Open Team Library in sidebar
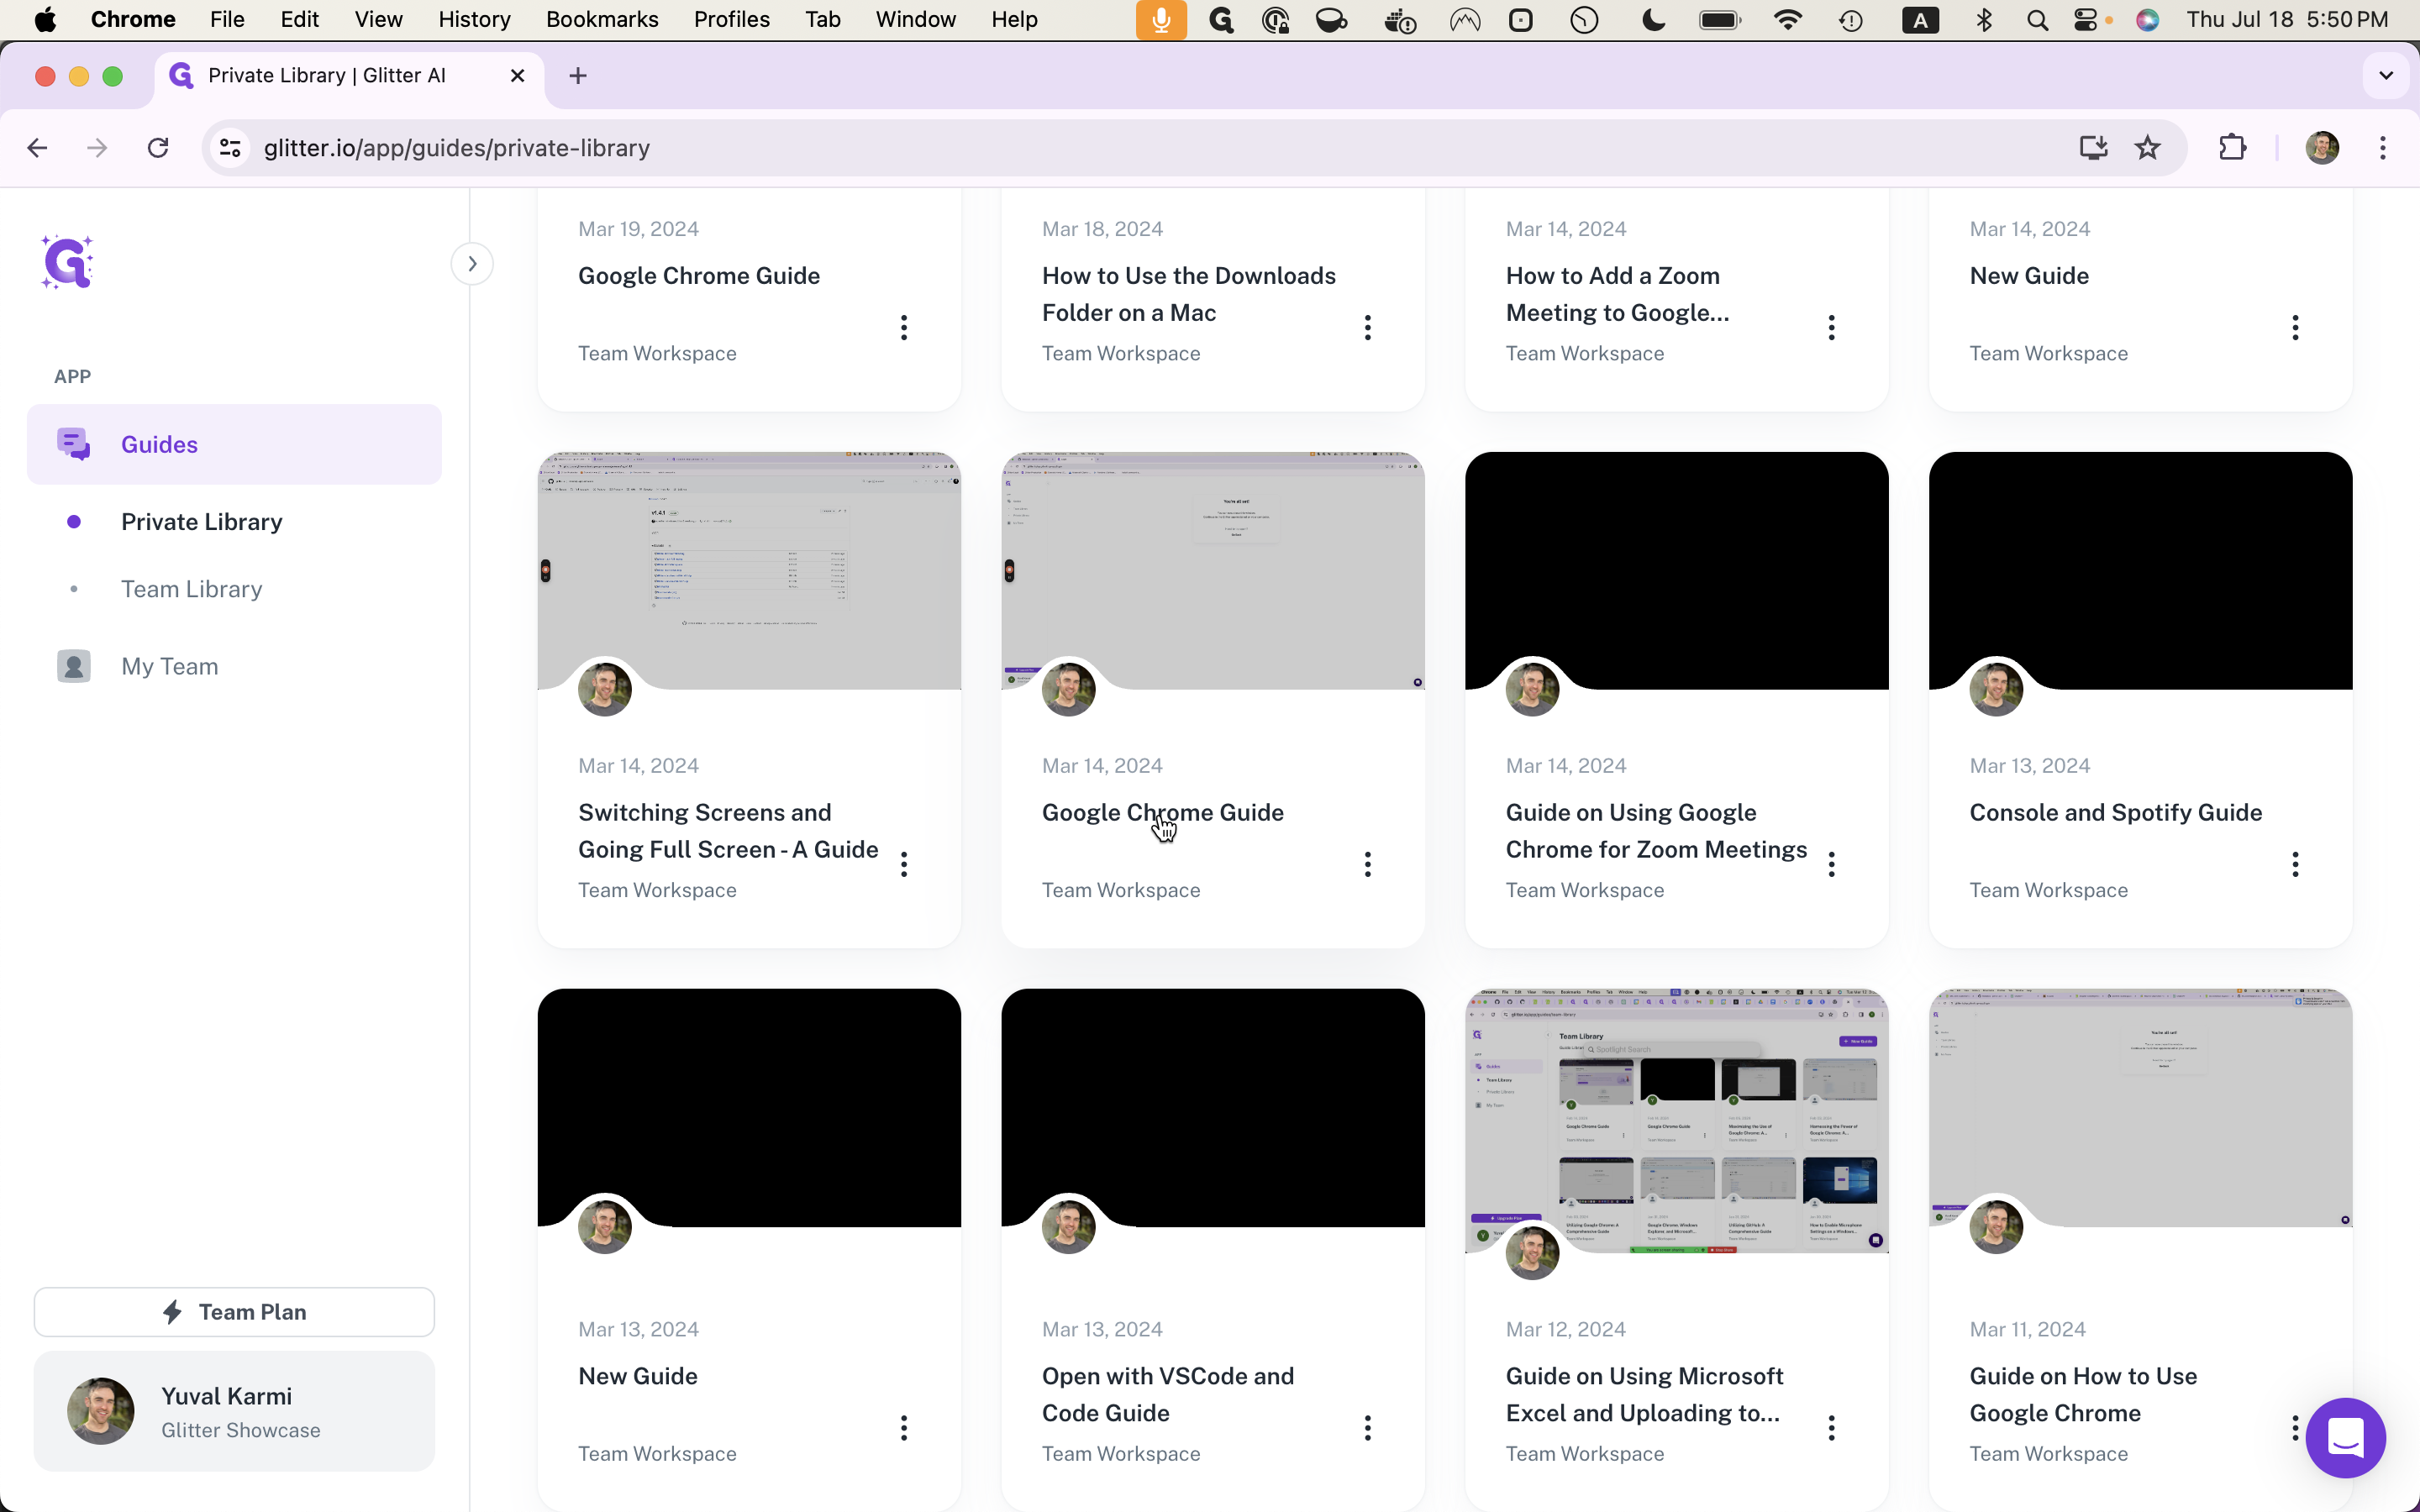Viewport: 2420px width, 1512px height. pos(191,589)
